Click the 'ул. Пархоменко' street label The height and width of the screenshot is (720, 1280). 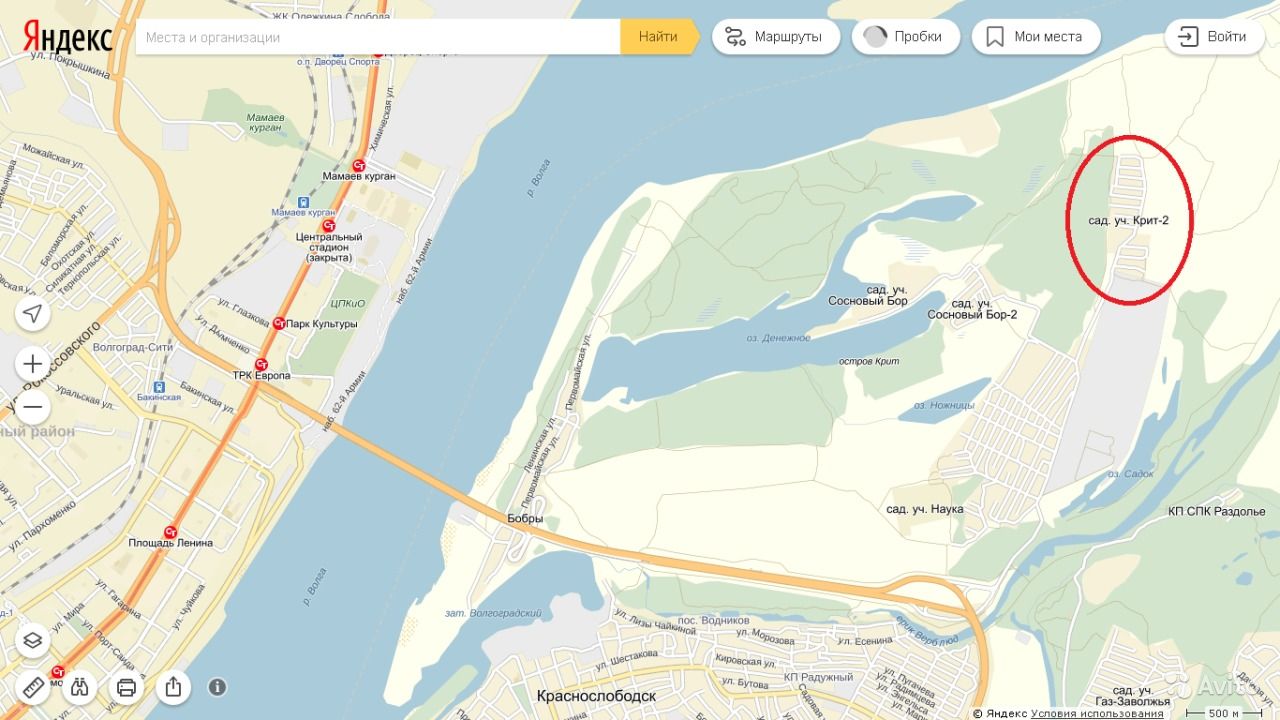[43, 527]
